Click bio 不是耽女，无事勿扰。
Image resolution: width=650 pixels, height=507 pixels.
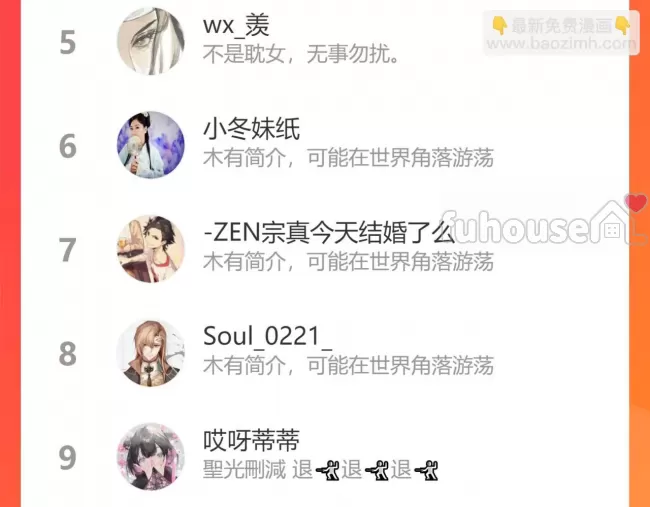pos(301,54)
